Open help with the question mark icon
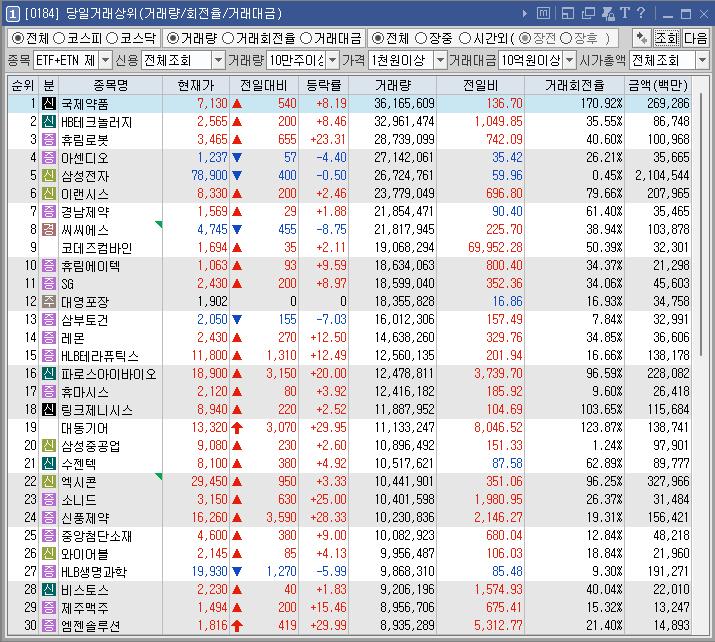The height and width of the screenshot is (642, 715). (641, 13)
